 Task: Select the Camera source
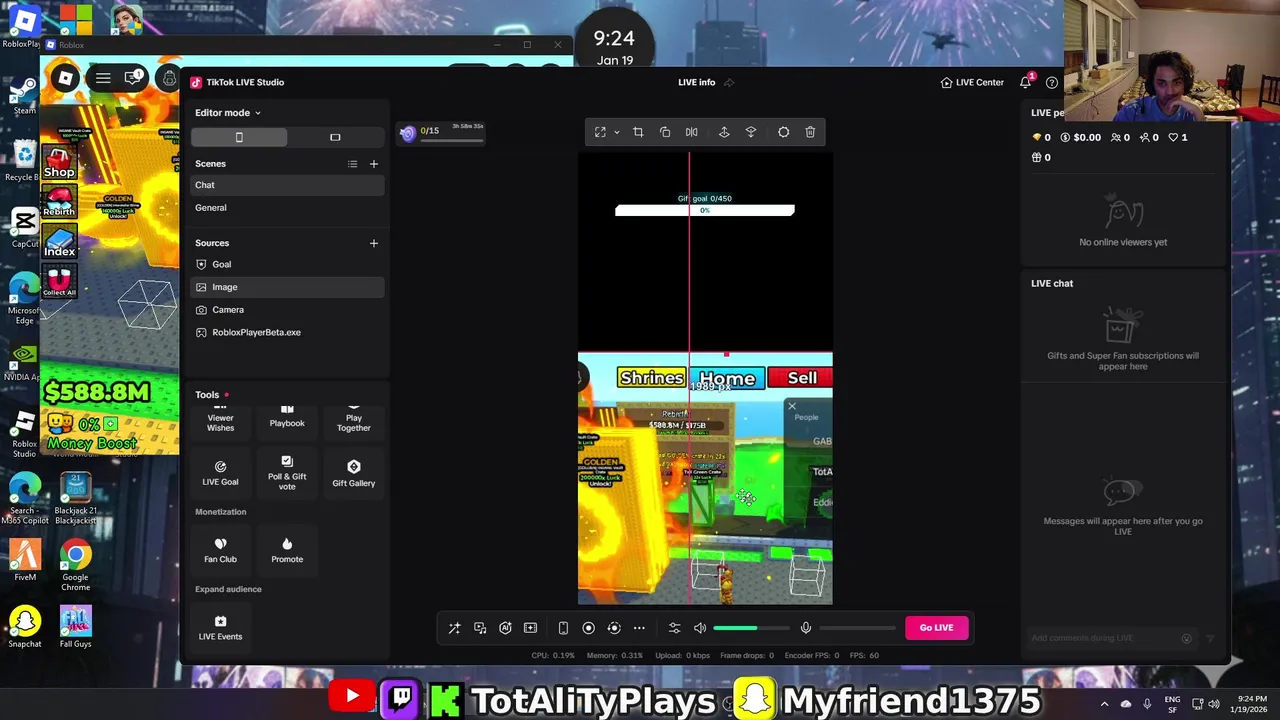click(x=287, y=310)
